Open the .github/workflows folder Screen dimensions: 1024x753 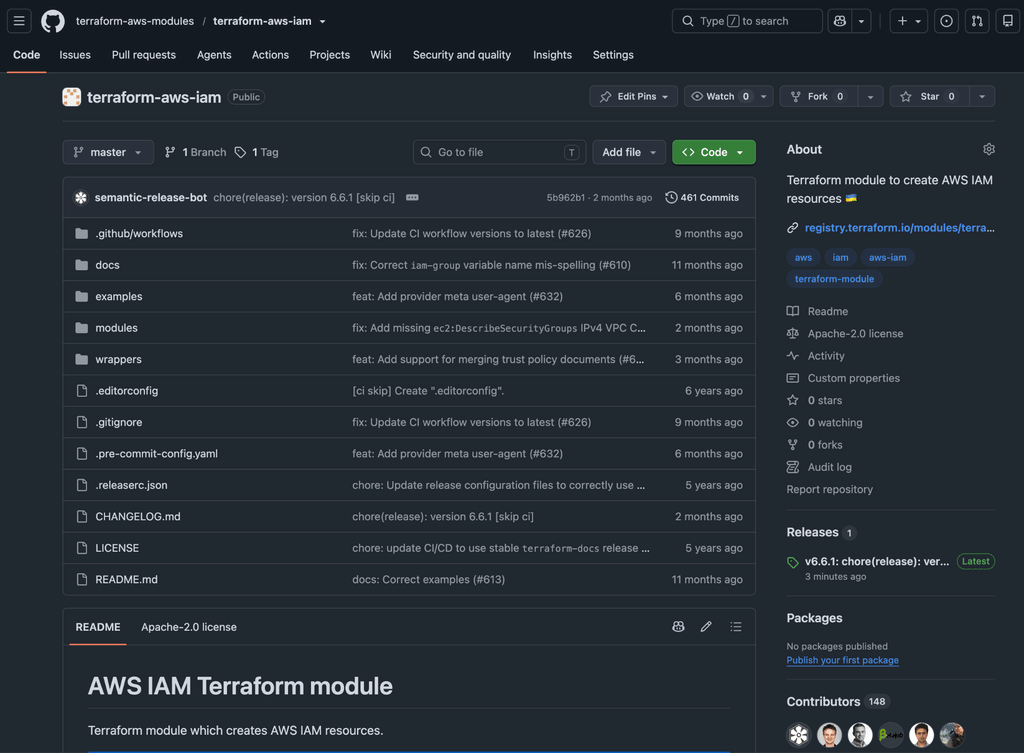tap(139, 234)
